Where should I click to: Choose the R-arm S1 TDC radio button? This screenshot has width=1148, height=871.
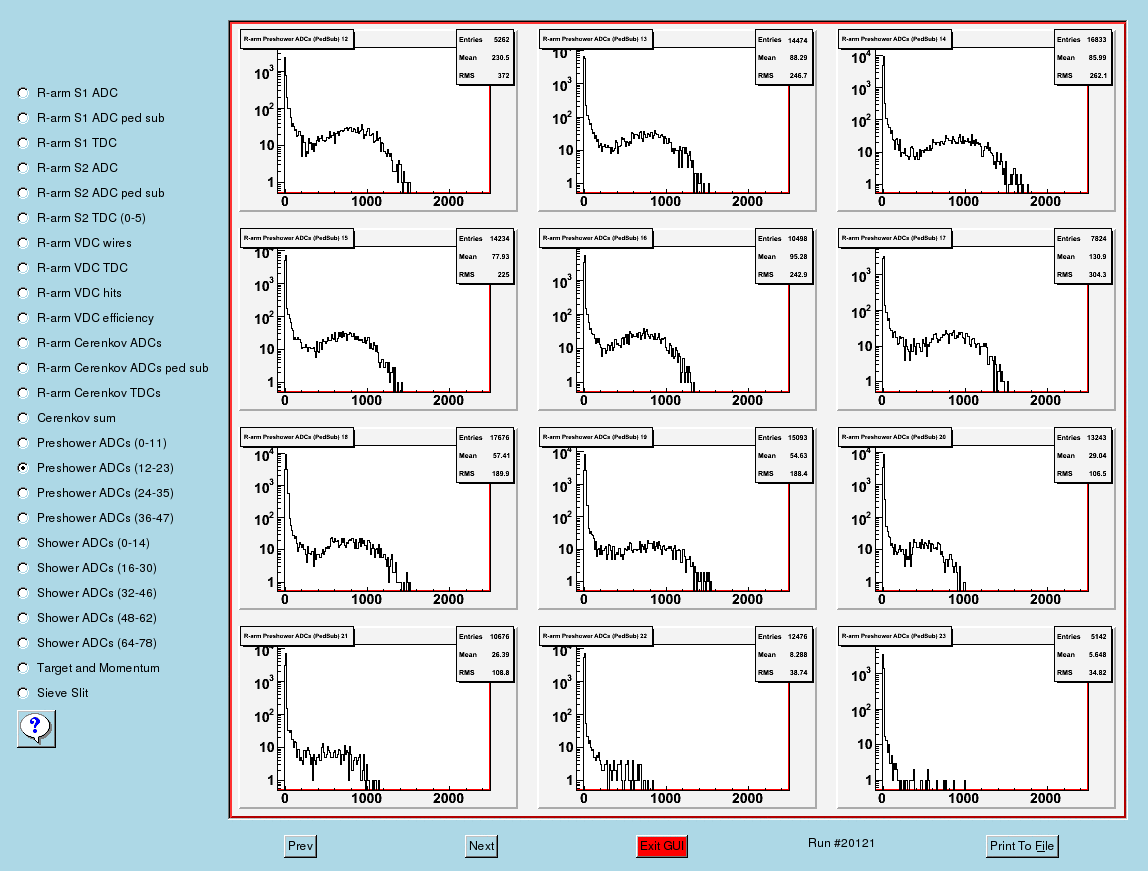coord(23,143)
